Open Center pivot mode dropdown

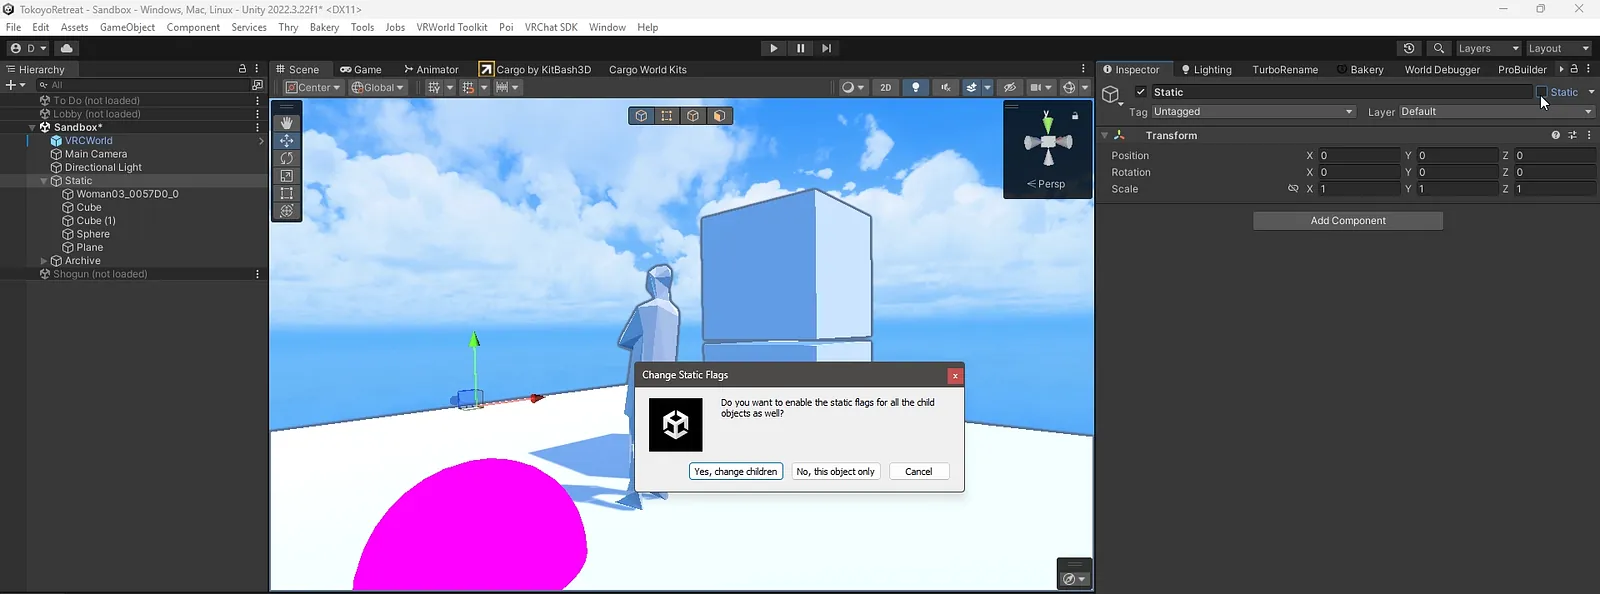(312, 87)
